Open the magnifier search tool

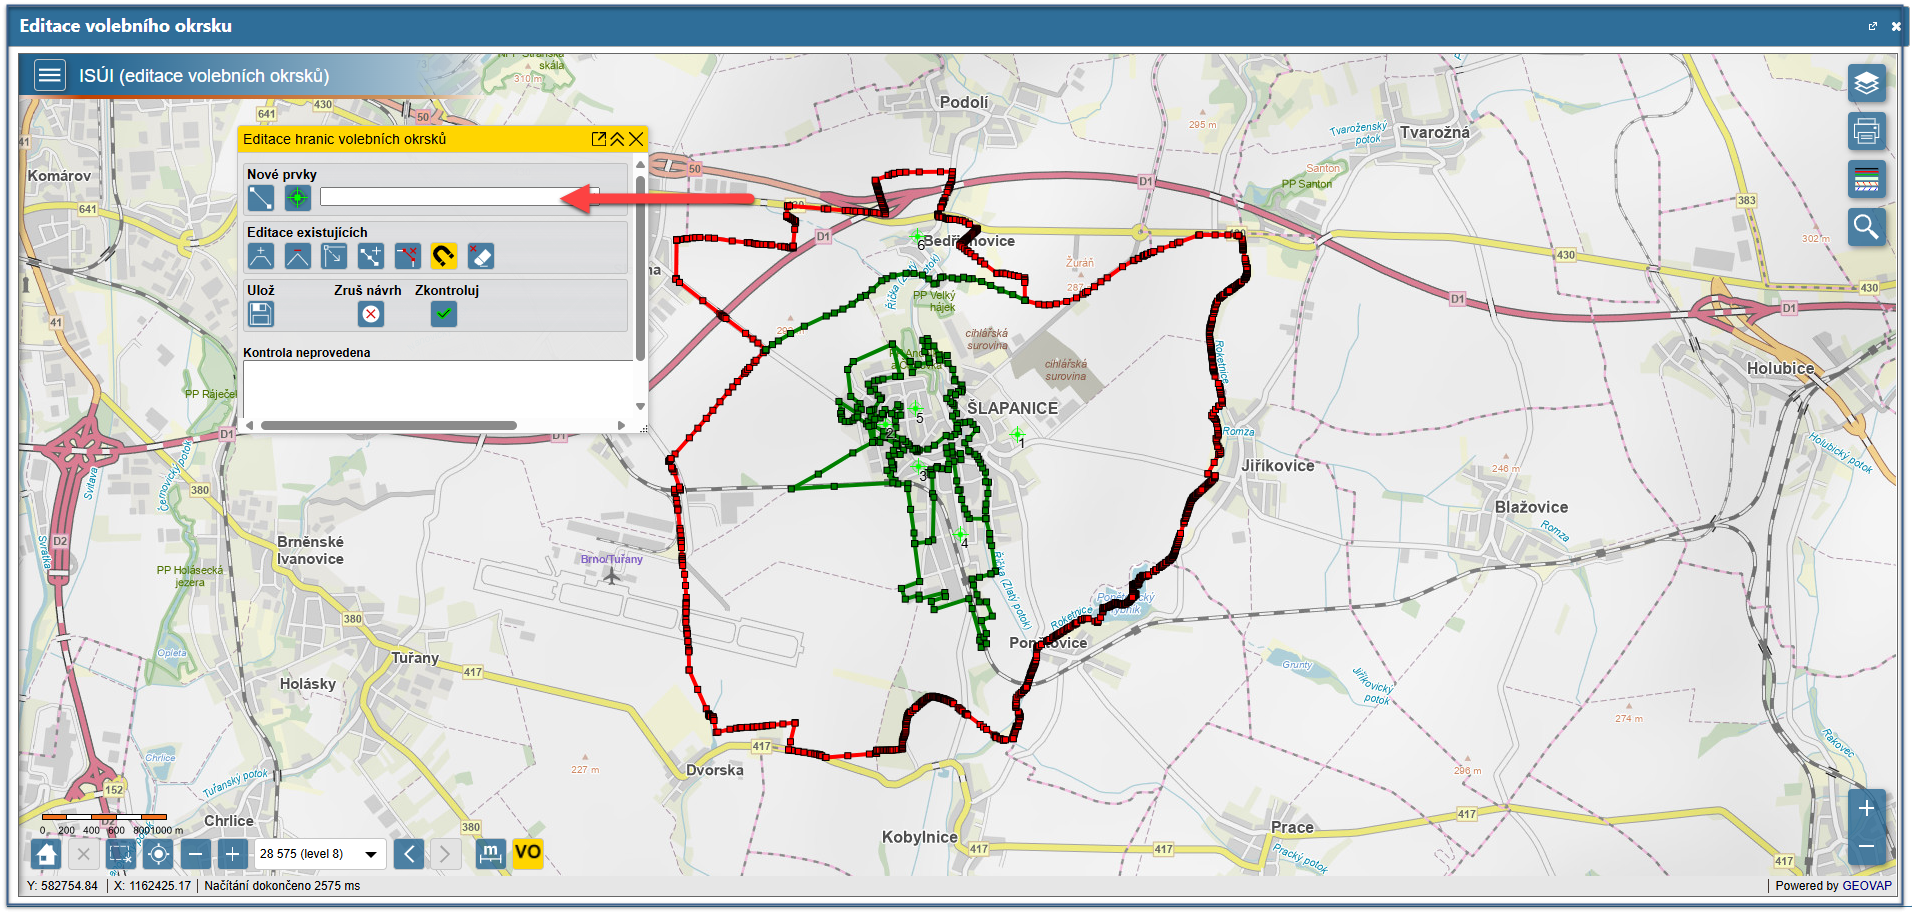(x=1866, y=227)
